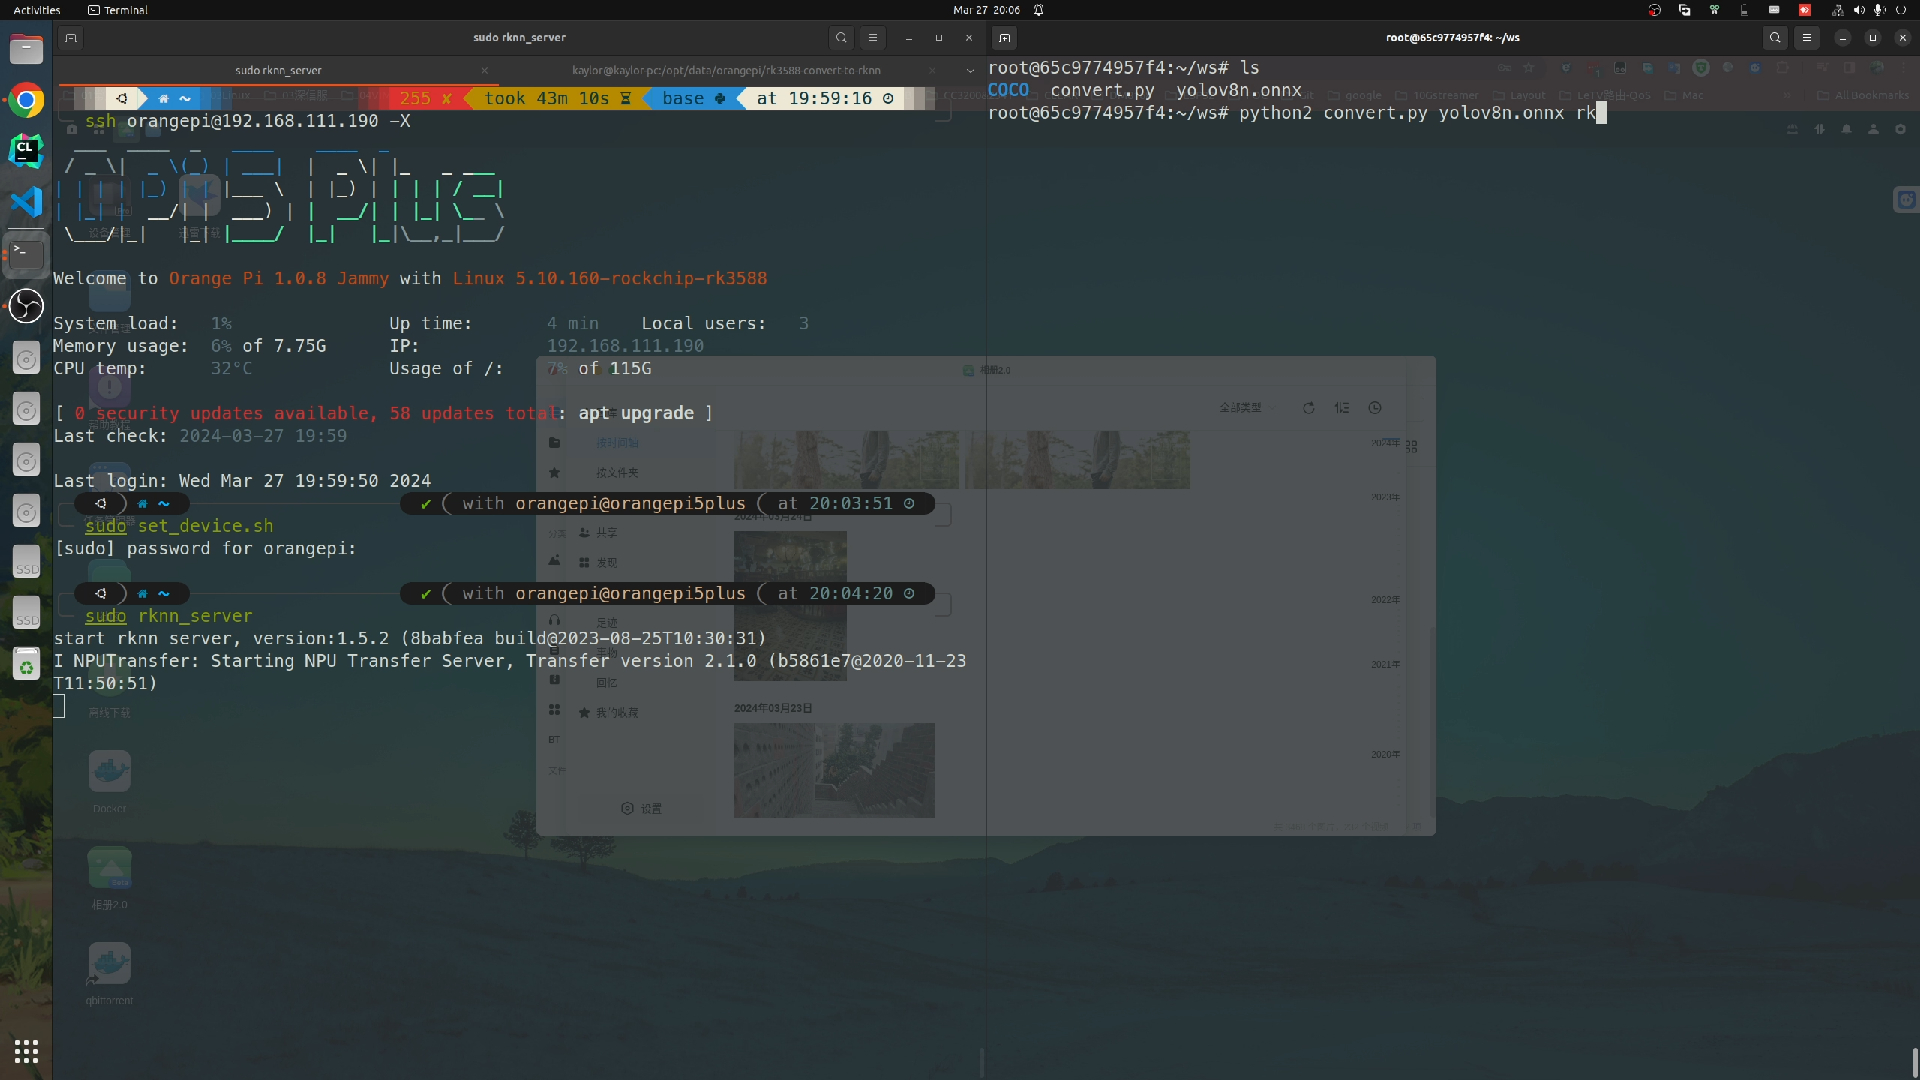Viewport: 1920px width, 1080px height.
Task: Open the terminal search icon
Action: pos(840,37)
